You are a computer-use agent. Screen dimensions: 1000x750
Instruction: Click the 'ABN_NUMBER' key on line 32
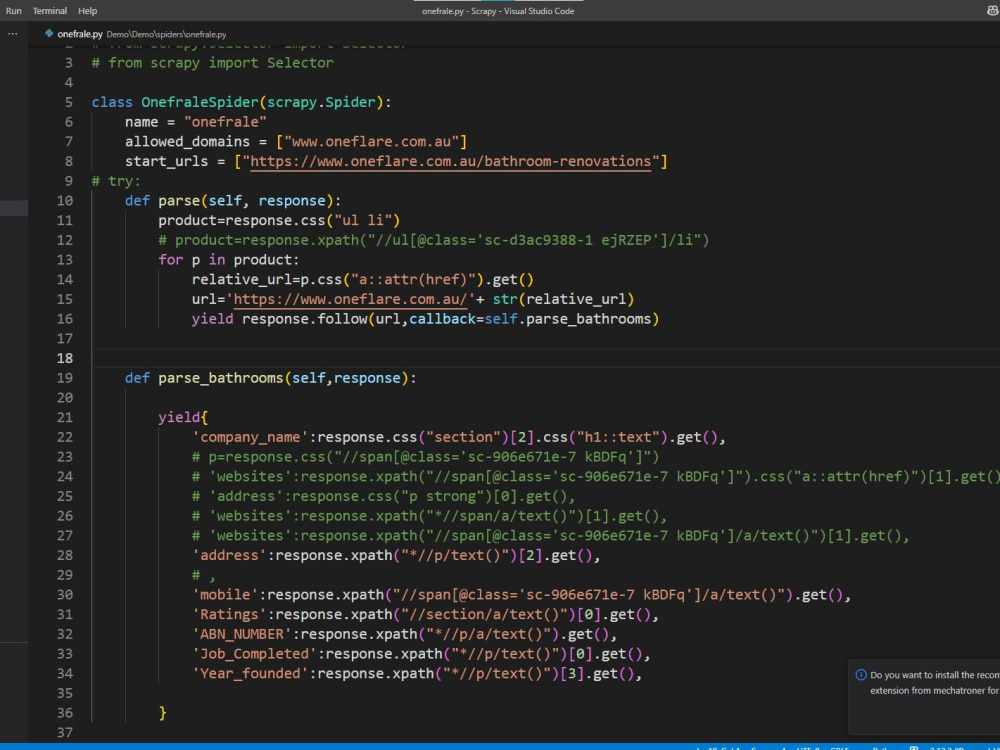coord(242,635)
